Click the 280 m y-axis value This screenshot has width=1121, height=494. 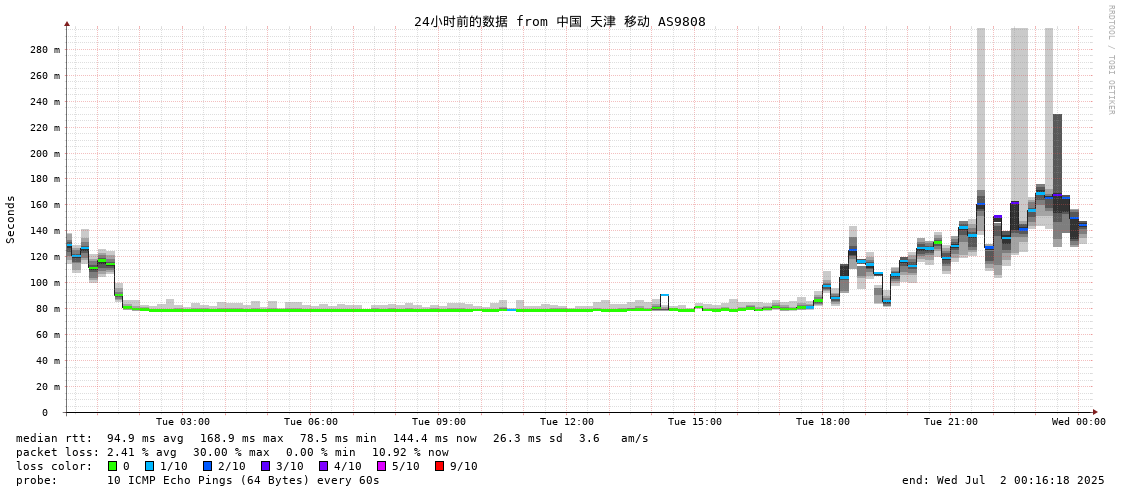pos(45,49)
